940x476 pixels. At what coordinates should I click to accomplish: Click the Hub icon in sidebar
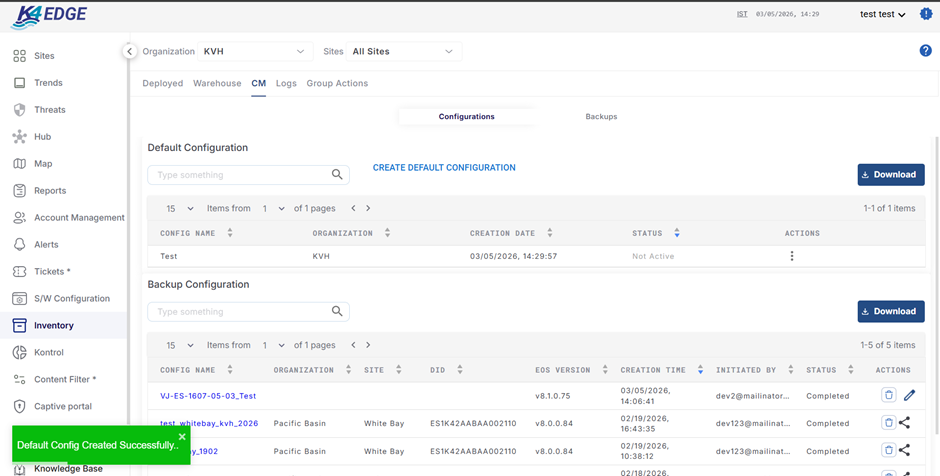pyautogui.click(x=19, y=137)
